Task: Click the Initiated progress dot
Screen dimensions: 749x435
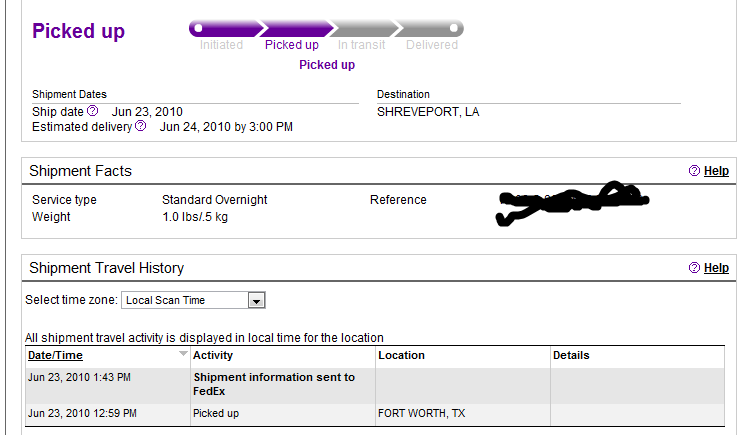Action: tap(198, 28)
